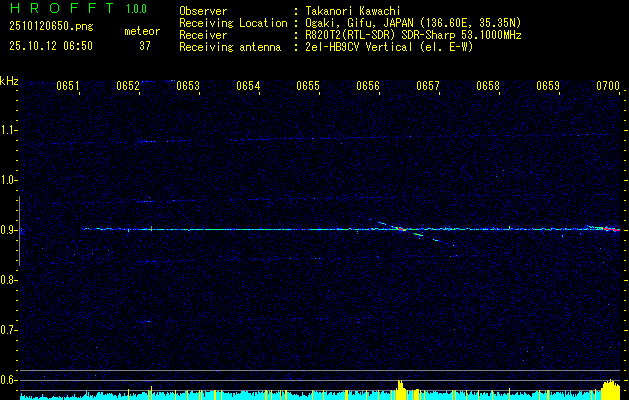Click the 0656 time marker

tap(368, 85)
